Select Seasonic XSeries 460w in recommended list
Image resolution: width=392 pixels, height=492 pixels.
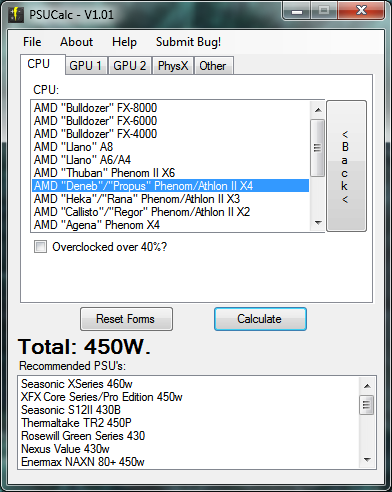pos(188,384)
